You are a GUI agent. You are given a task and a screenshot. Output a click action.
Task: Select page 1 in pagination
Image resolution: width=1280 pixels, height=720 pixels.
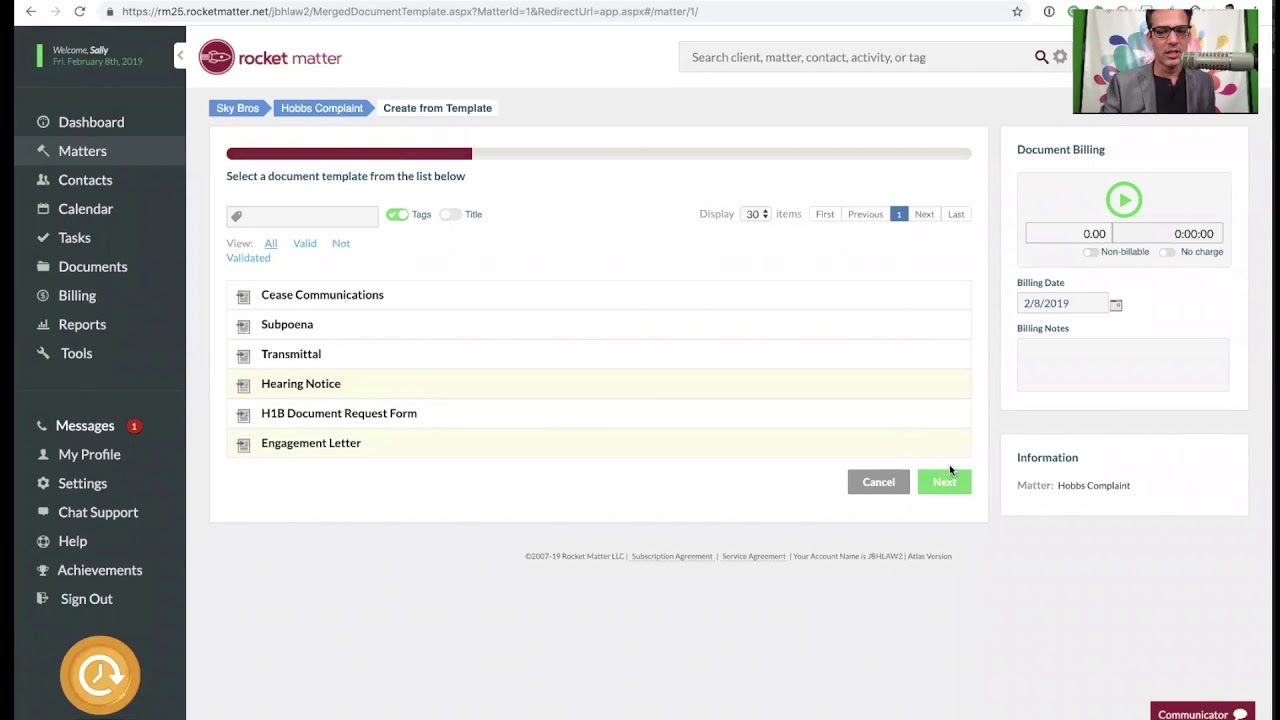point(899,214)
